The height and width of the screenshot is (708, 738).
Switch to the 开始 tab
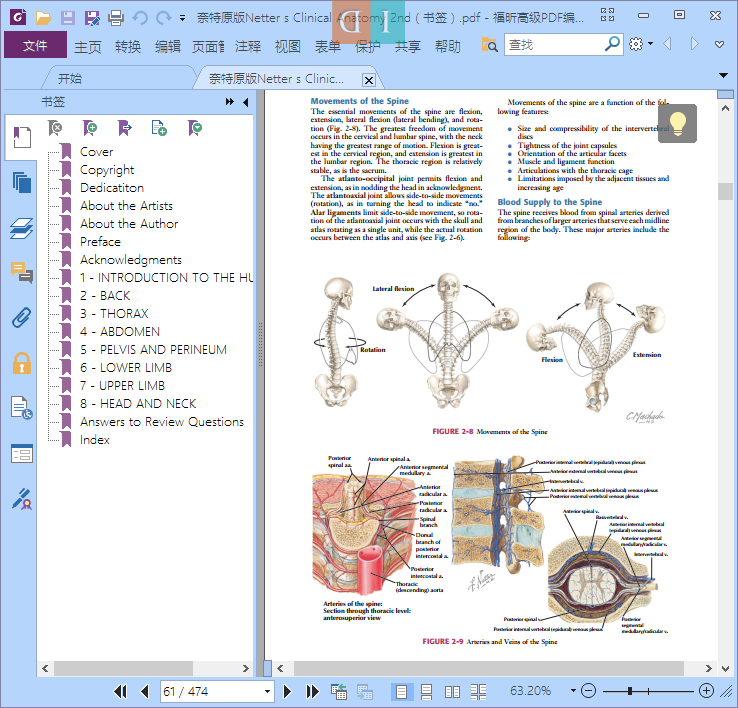[70, 79]
